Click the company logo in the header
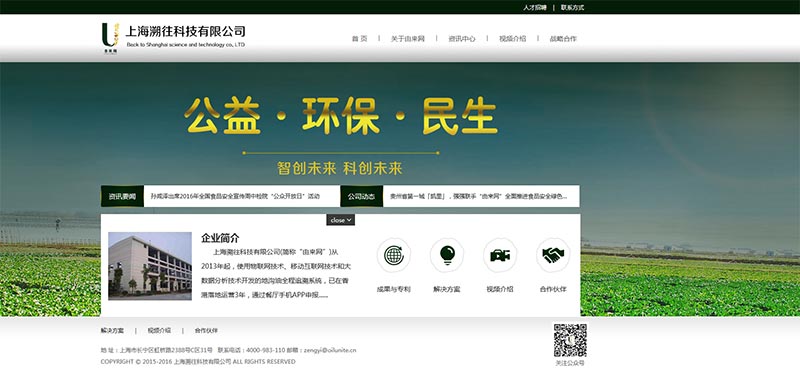The image size is (800, 379). point(173,38)
